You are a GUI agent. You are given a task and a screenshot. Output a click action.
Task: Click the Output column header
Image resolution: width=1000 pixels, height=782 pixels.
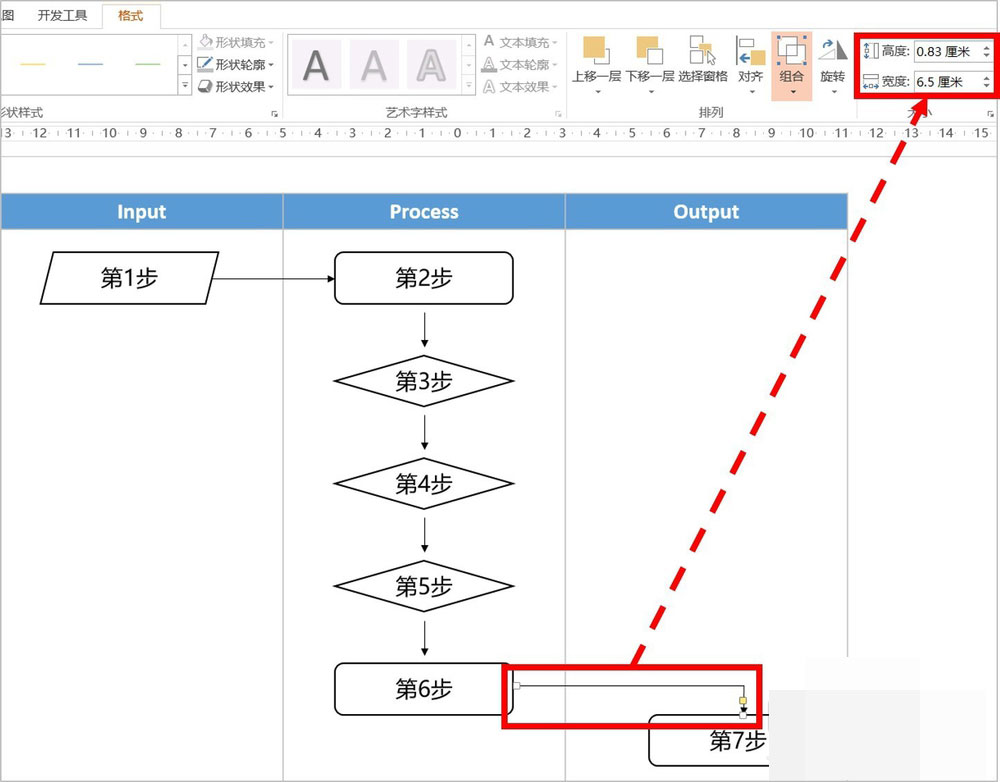click(706, 212)
